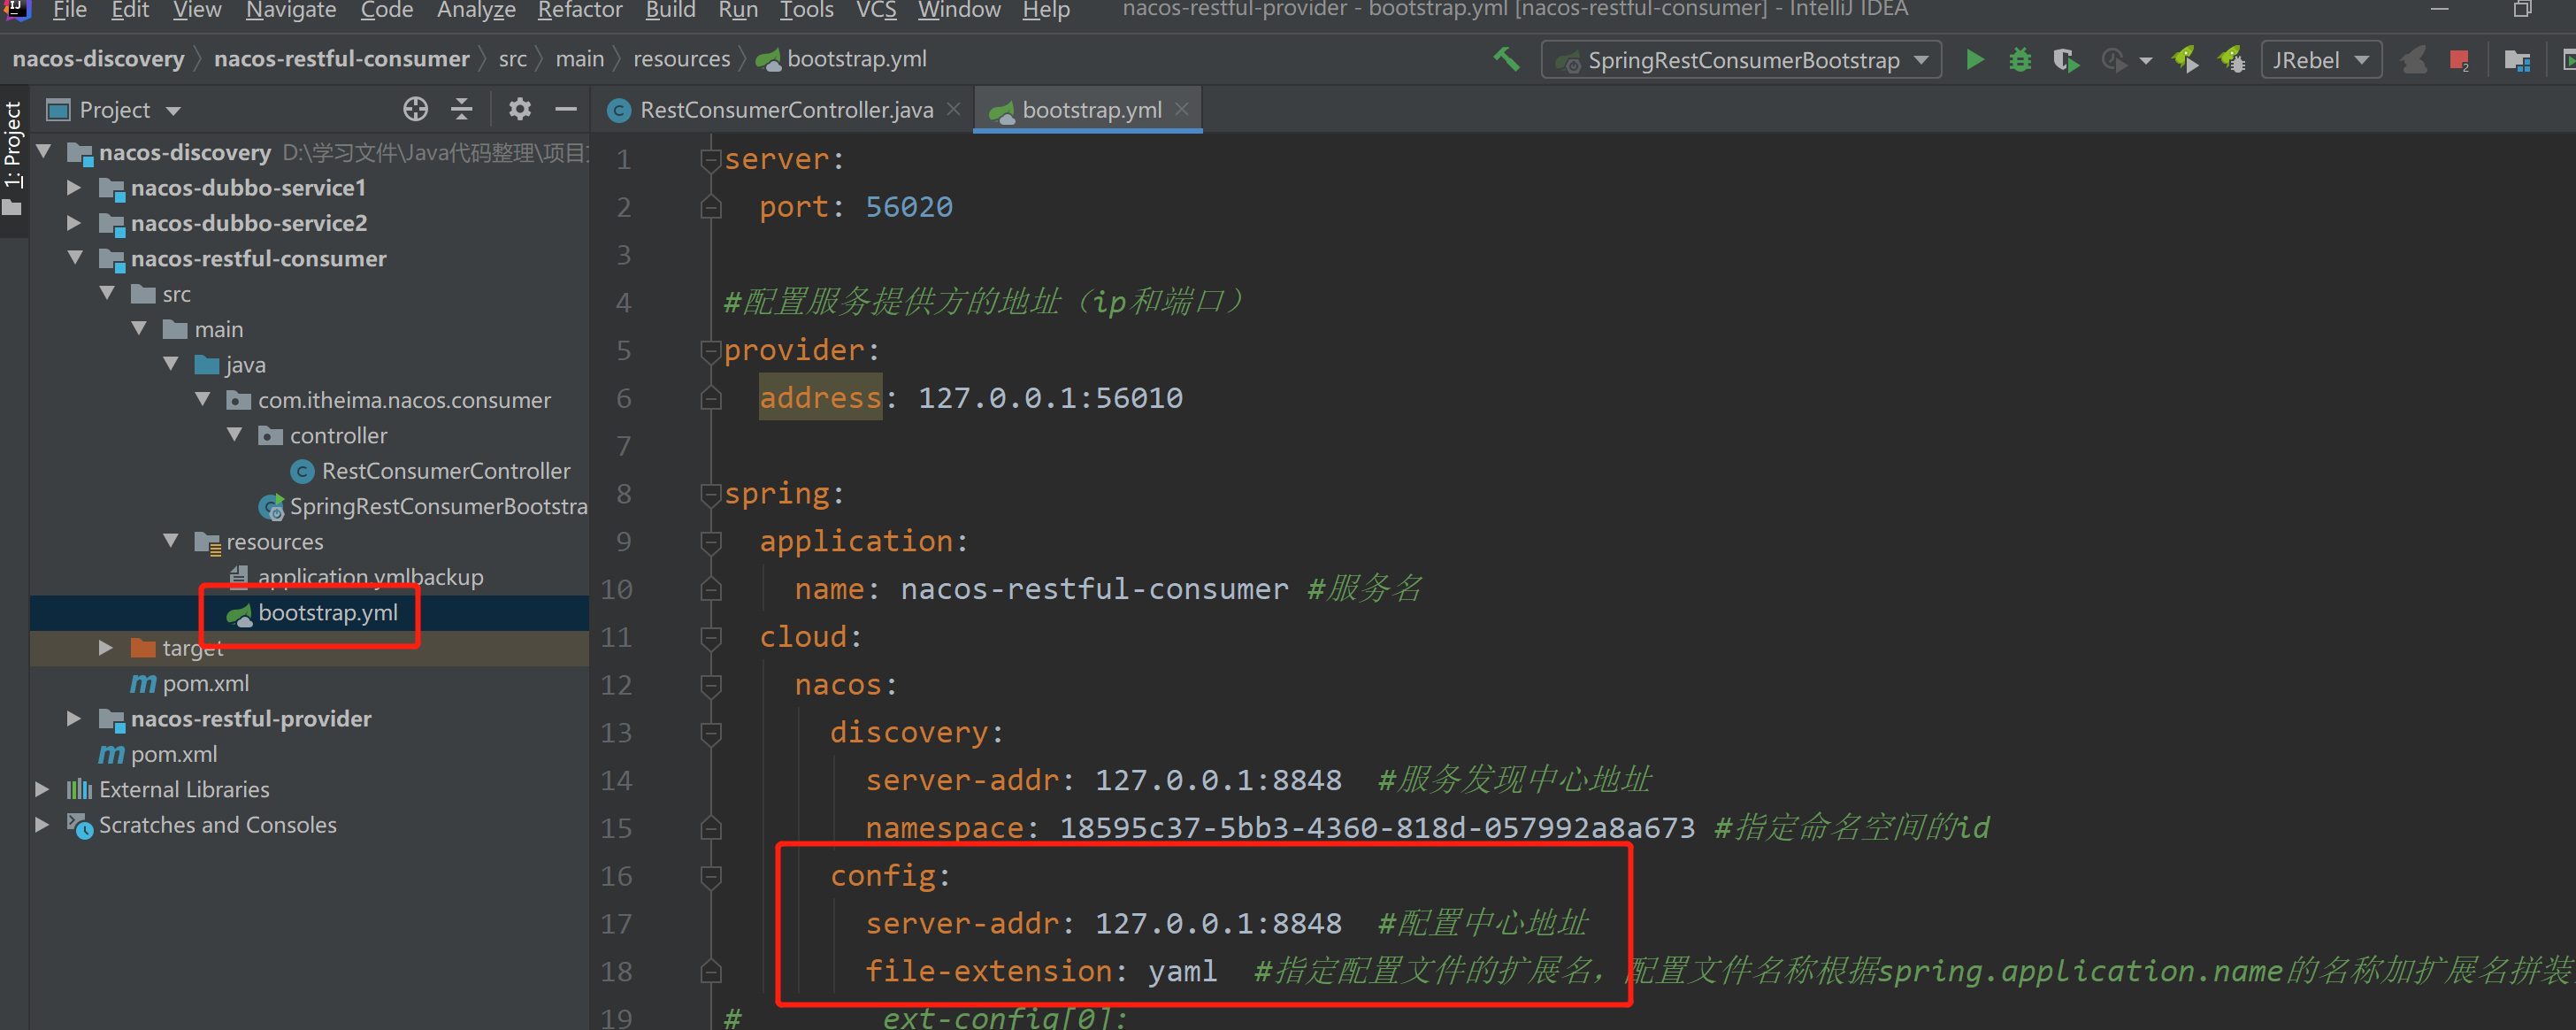
Task: Click nacos-restful-consumer breadcrumb
Action: pos(341,59)
